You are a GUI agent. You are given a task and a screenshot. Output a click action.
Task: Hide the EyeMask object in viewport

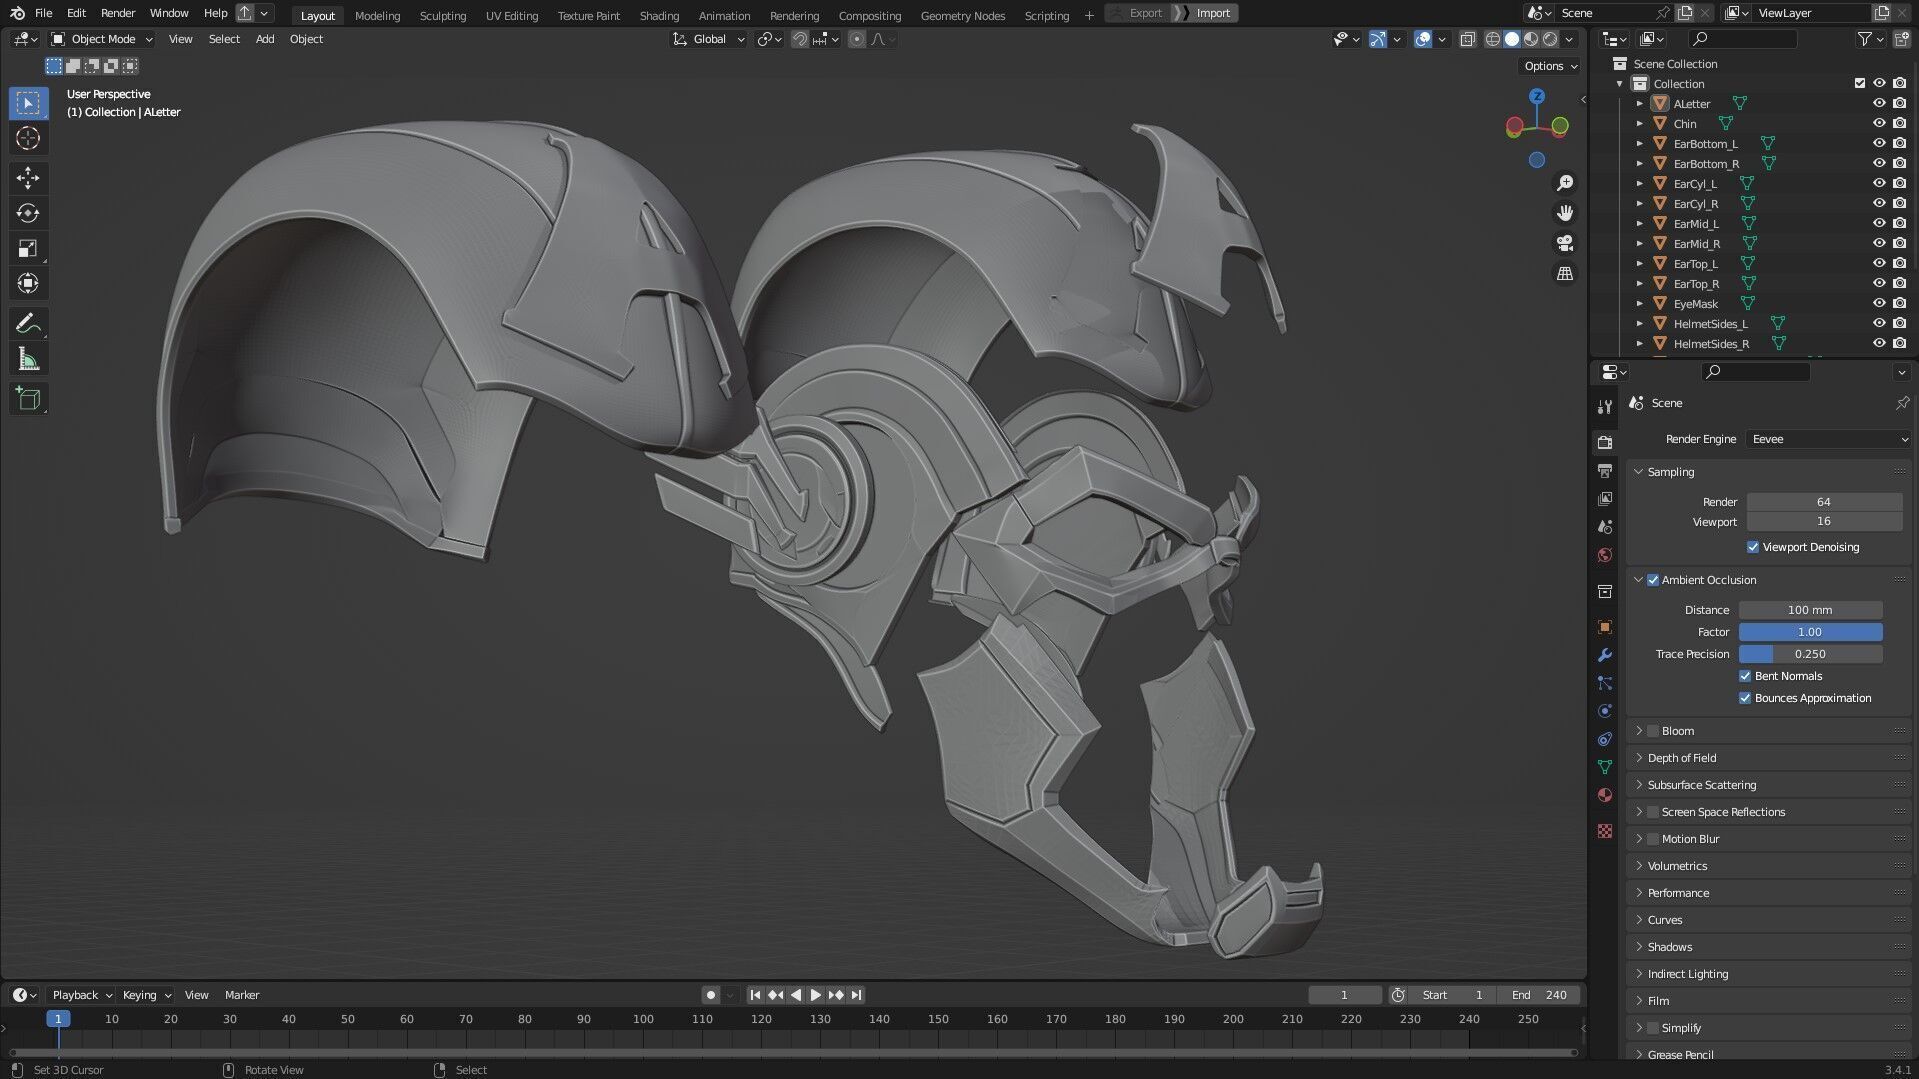coord(1879,304)
